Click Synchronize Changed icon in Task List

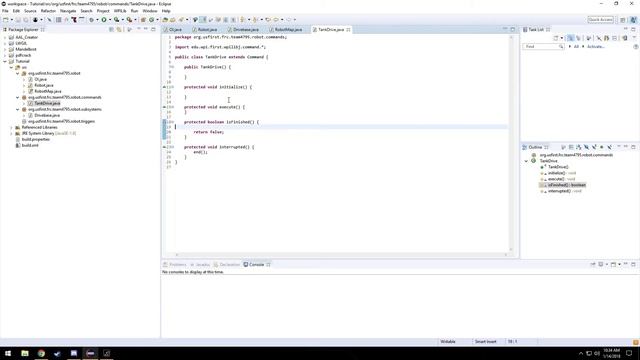tap(625, 38)
